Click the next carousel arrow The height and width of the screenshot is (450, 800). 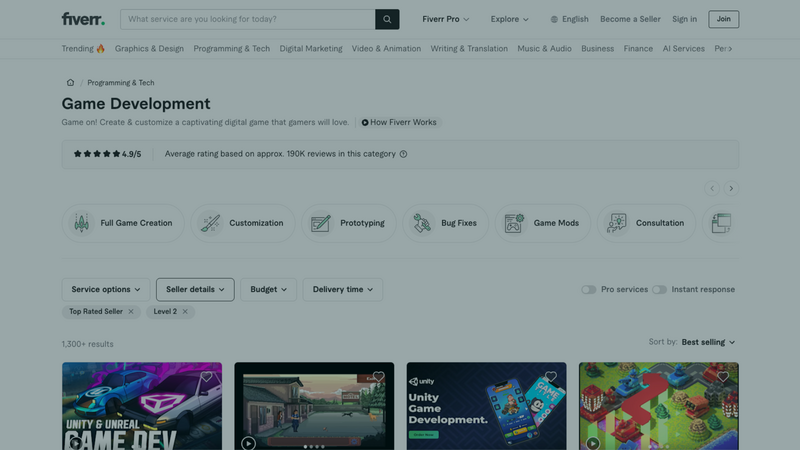[731, 188]
